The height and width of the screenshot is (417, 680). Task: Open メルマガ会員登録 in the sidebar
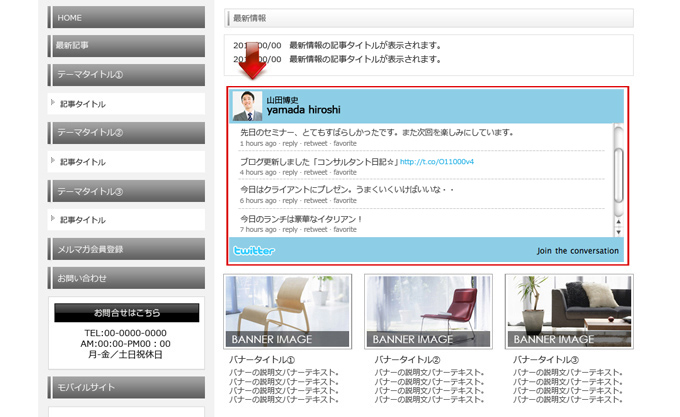click(x=126, y=249)
